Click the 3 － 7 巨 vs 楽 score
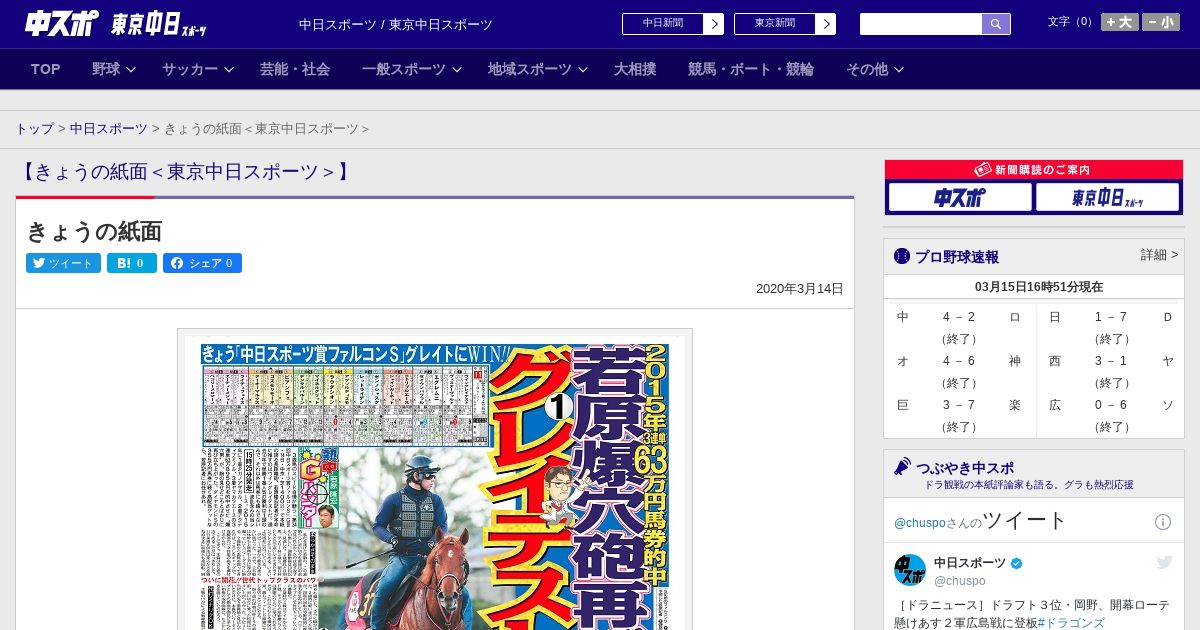1200x630 pixels. click(958, 405)
